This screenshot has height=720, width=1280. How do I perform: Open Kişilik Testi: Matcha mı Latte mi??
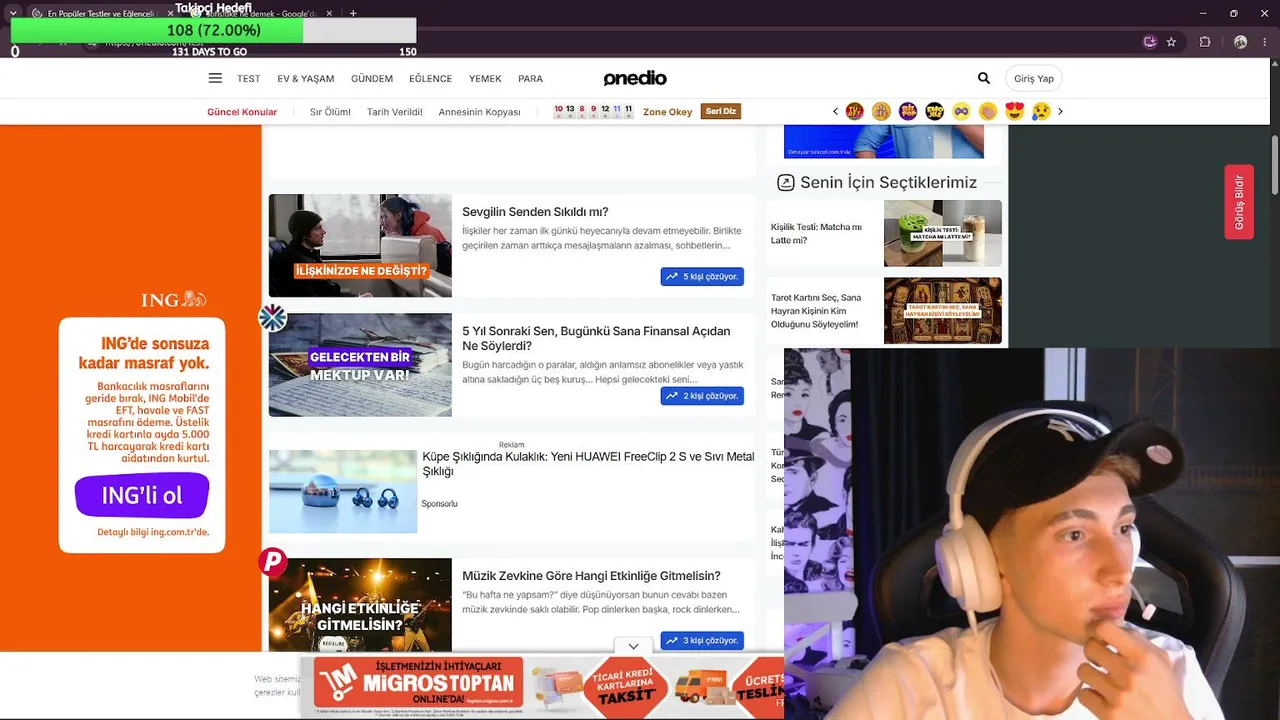(816, 233)
